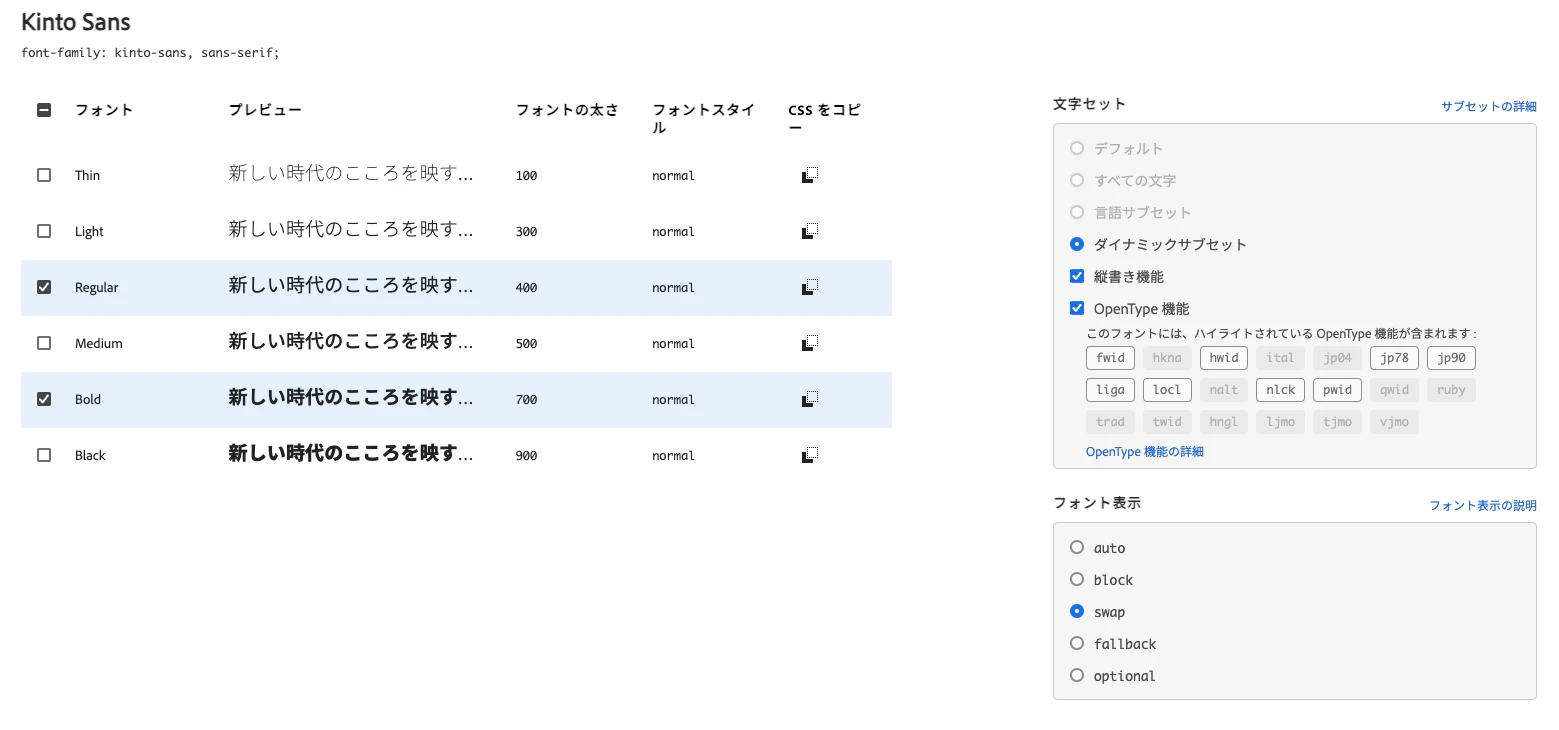Toggle the pwid OpenType feature
Screen dimensions: 1559x730
1337,390
